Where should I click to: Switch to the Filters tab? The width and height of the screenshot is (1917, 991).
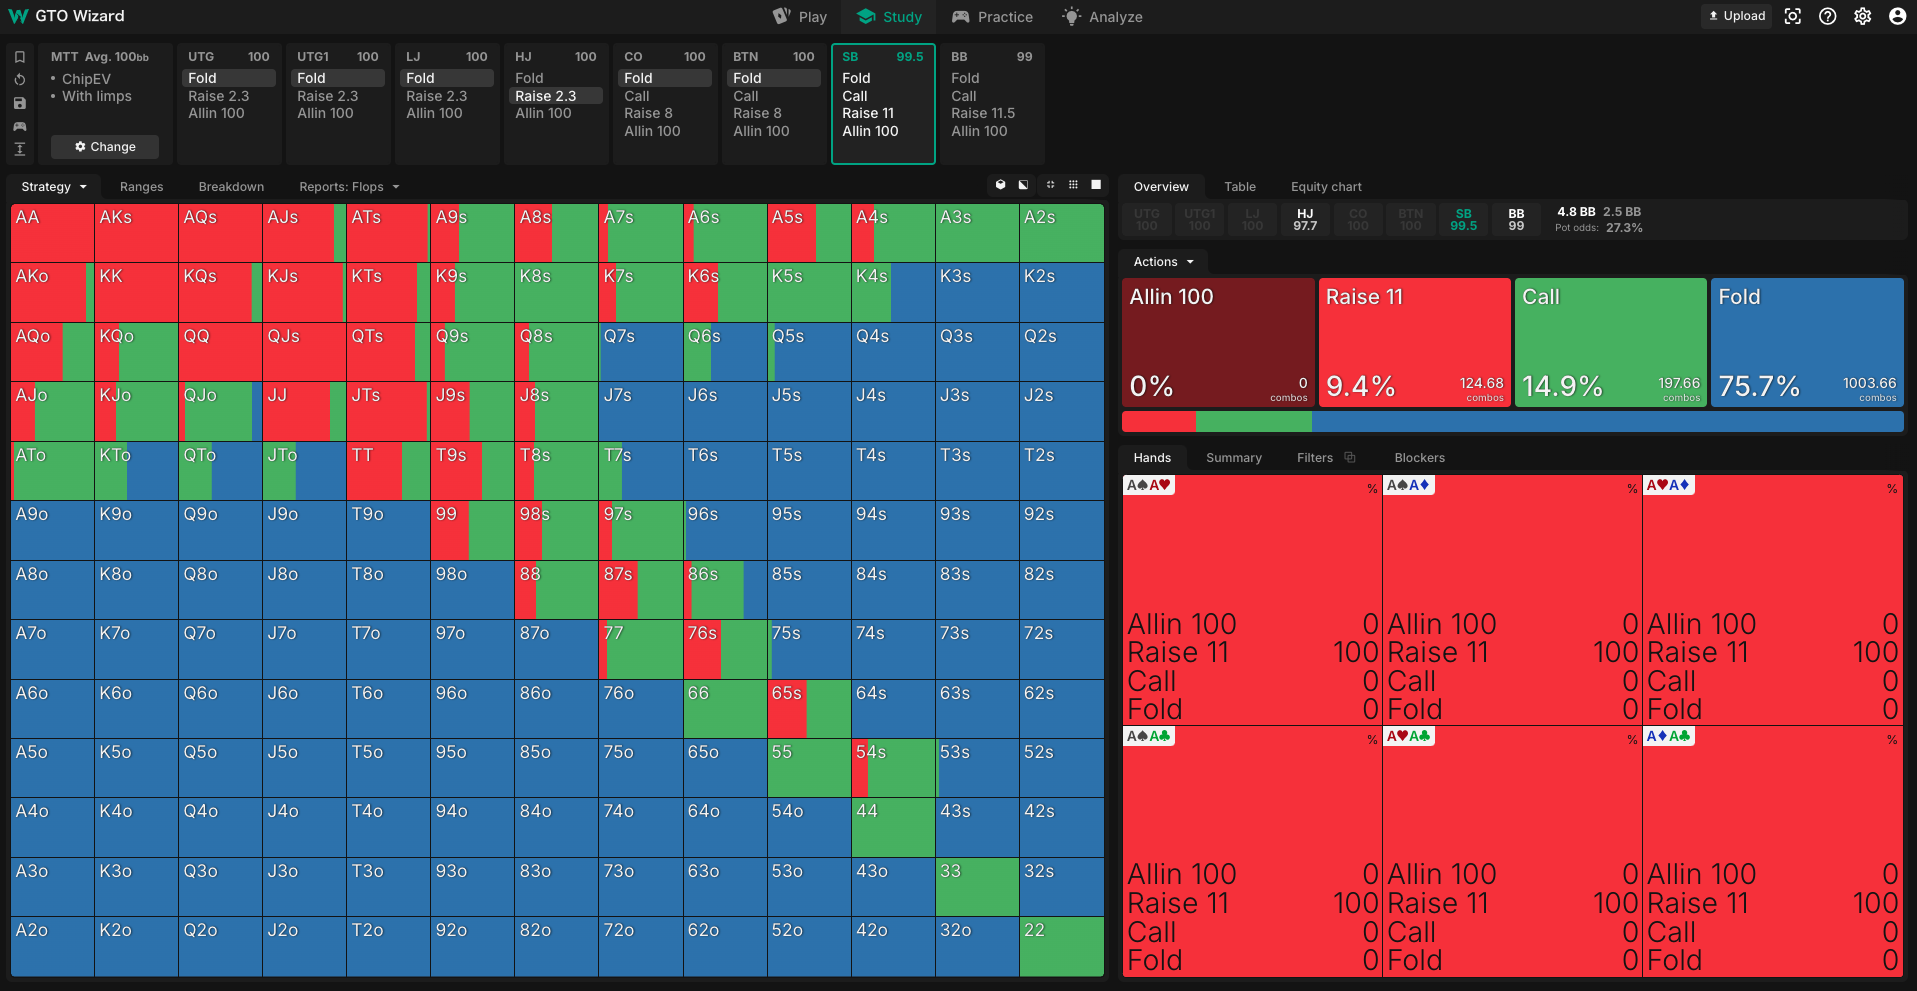point(1315,458)
